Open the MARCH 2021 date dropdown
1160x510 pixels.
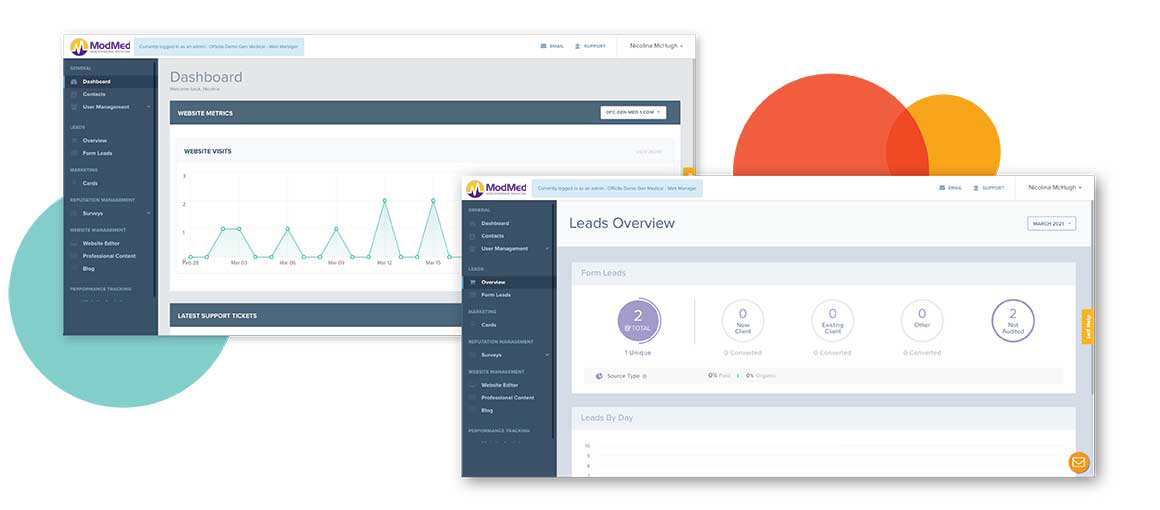(1051, 223)
